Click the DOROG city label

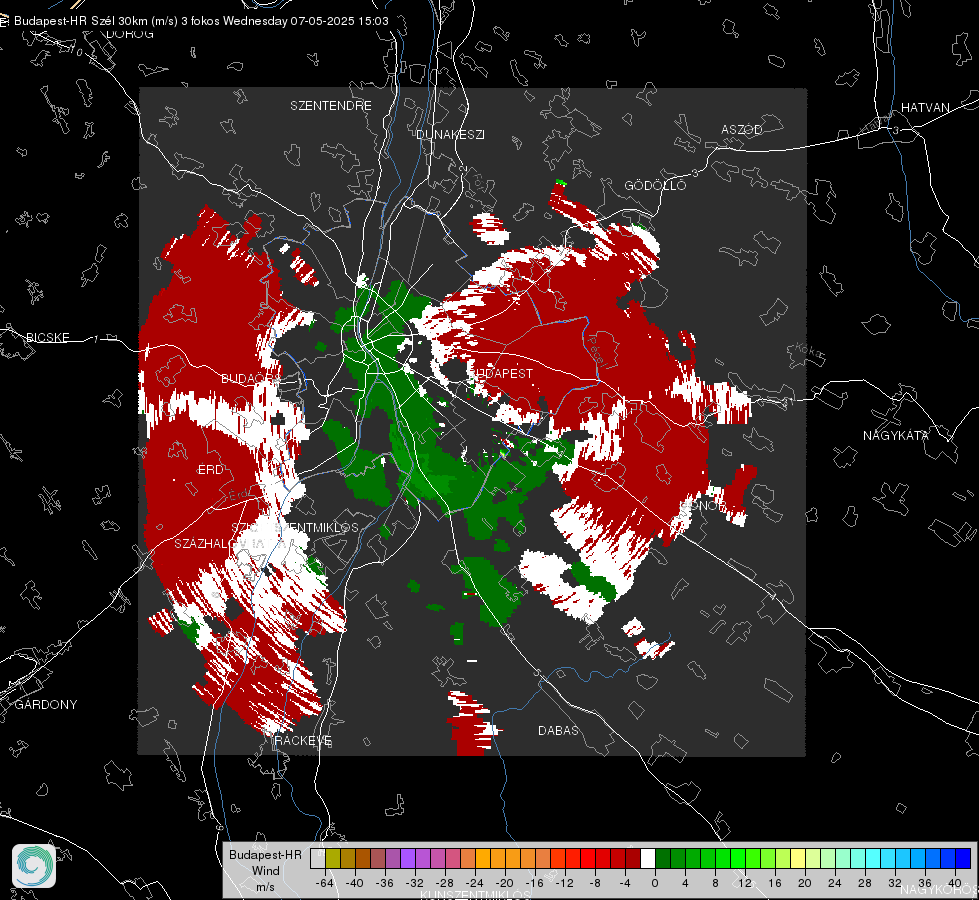pyautogui.click(x=130, y=34)
